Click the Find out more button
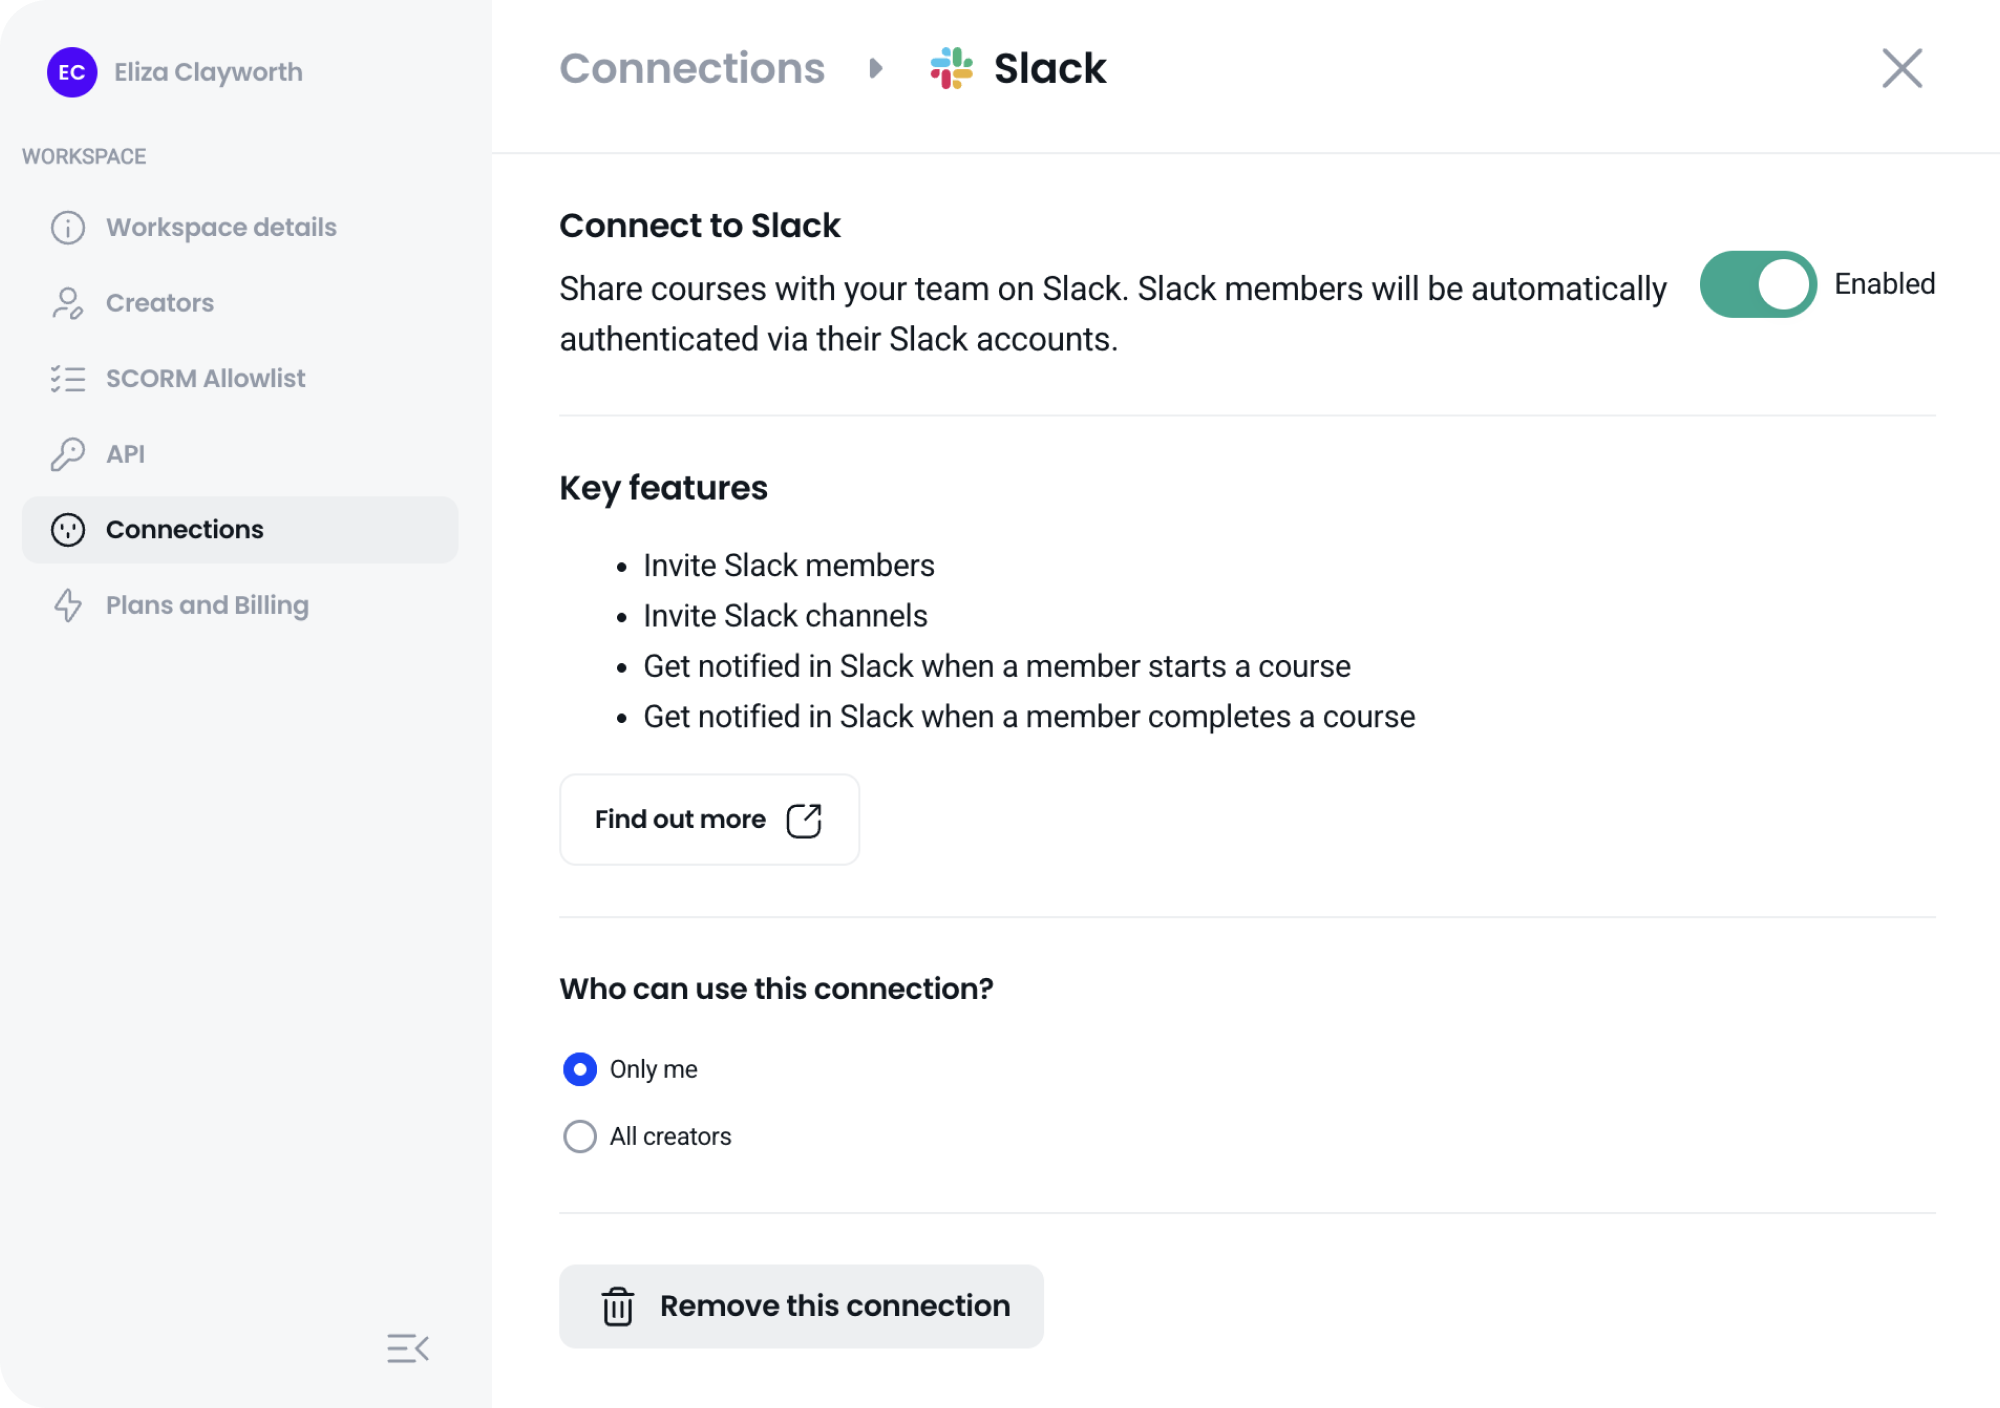This screenshot has height=1408, width=2000. 709,819
